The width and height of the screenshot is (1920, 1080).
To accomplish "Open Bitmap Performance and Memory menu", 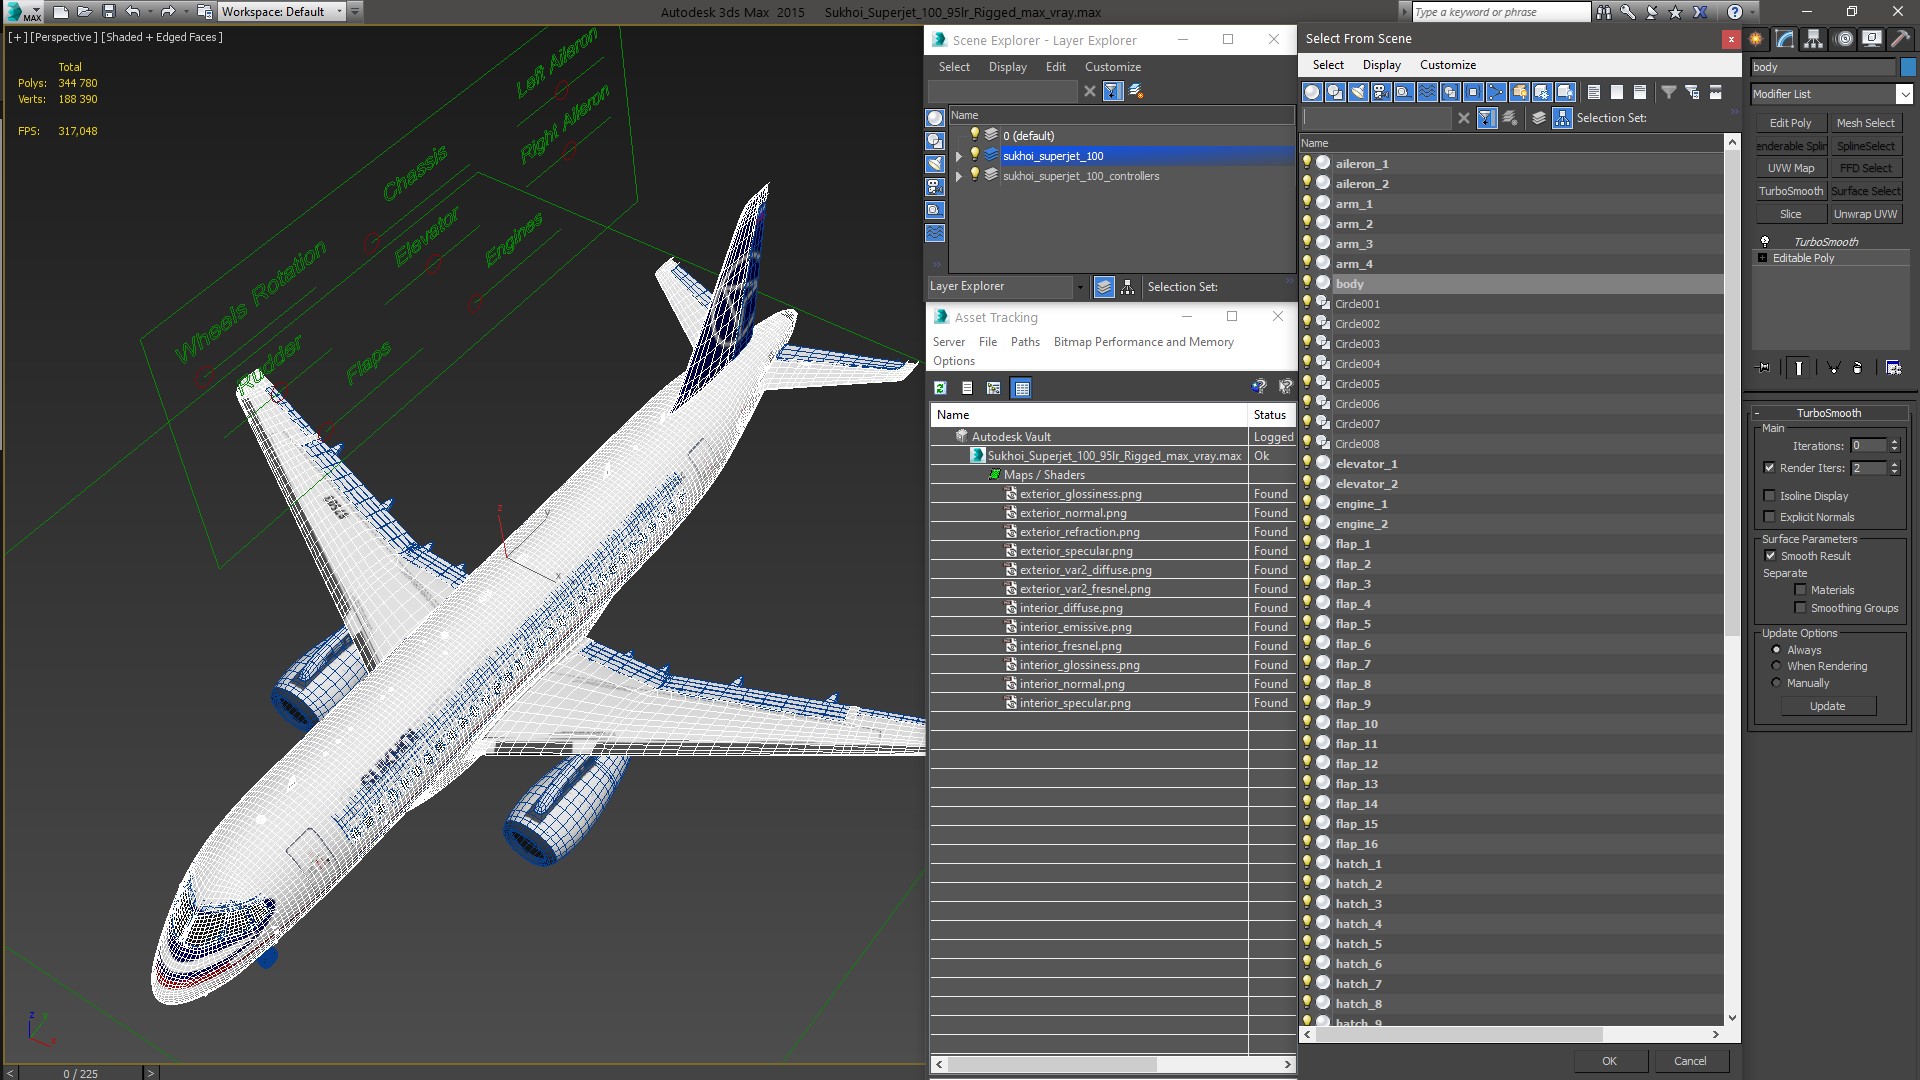I will pos(1143,342).
